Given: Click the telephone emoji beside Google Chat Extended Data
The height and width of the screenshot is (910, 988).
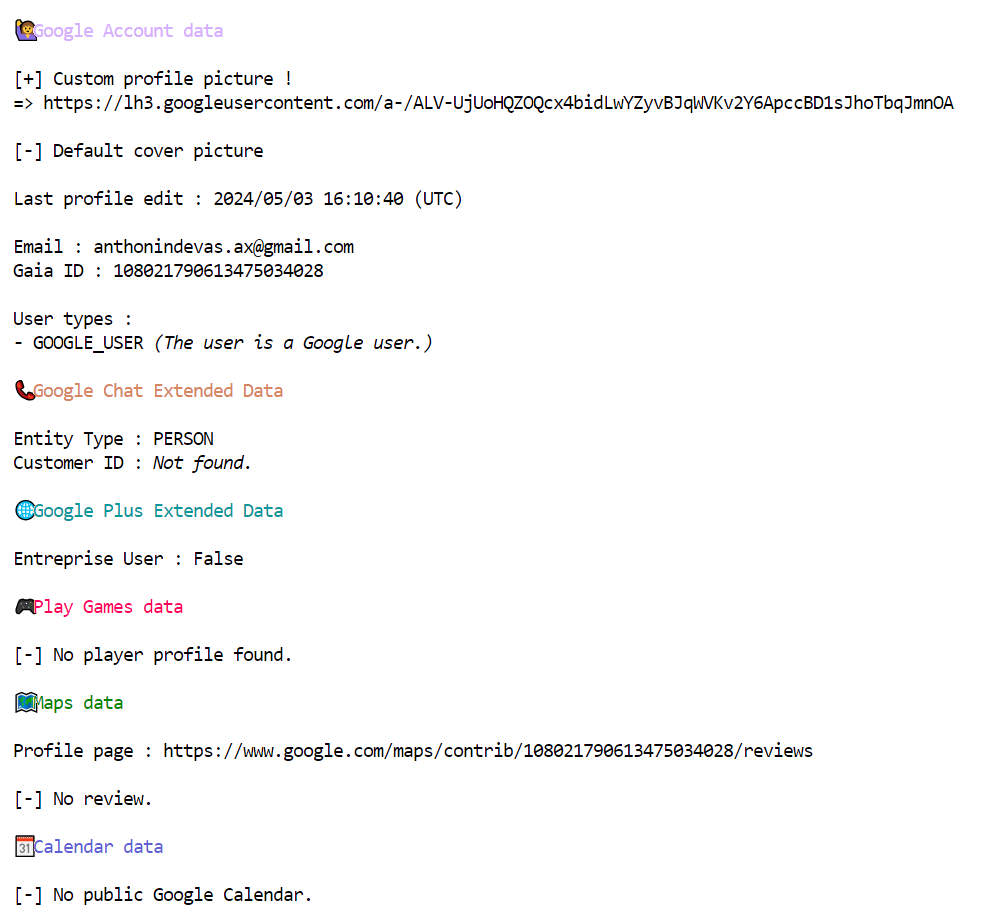Looking at the screenshot, I should 25,391.
